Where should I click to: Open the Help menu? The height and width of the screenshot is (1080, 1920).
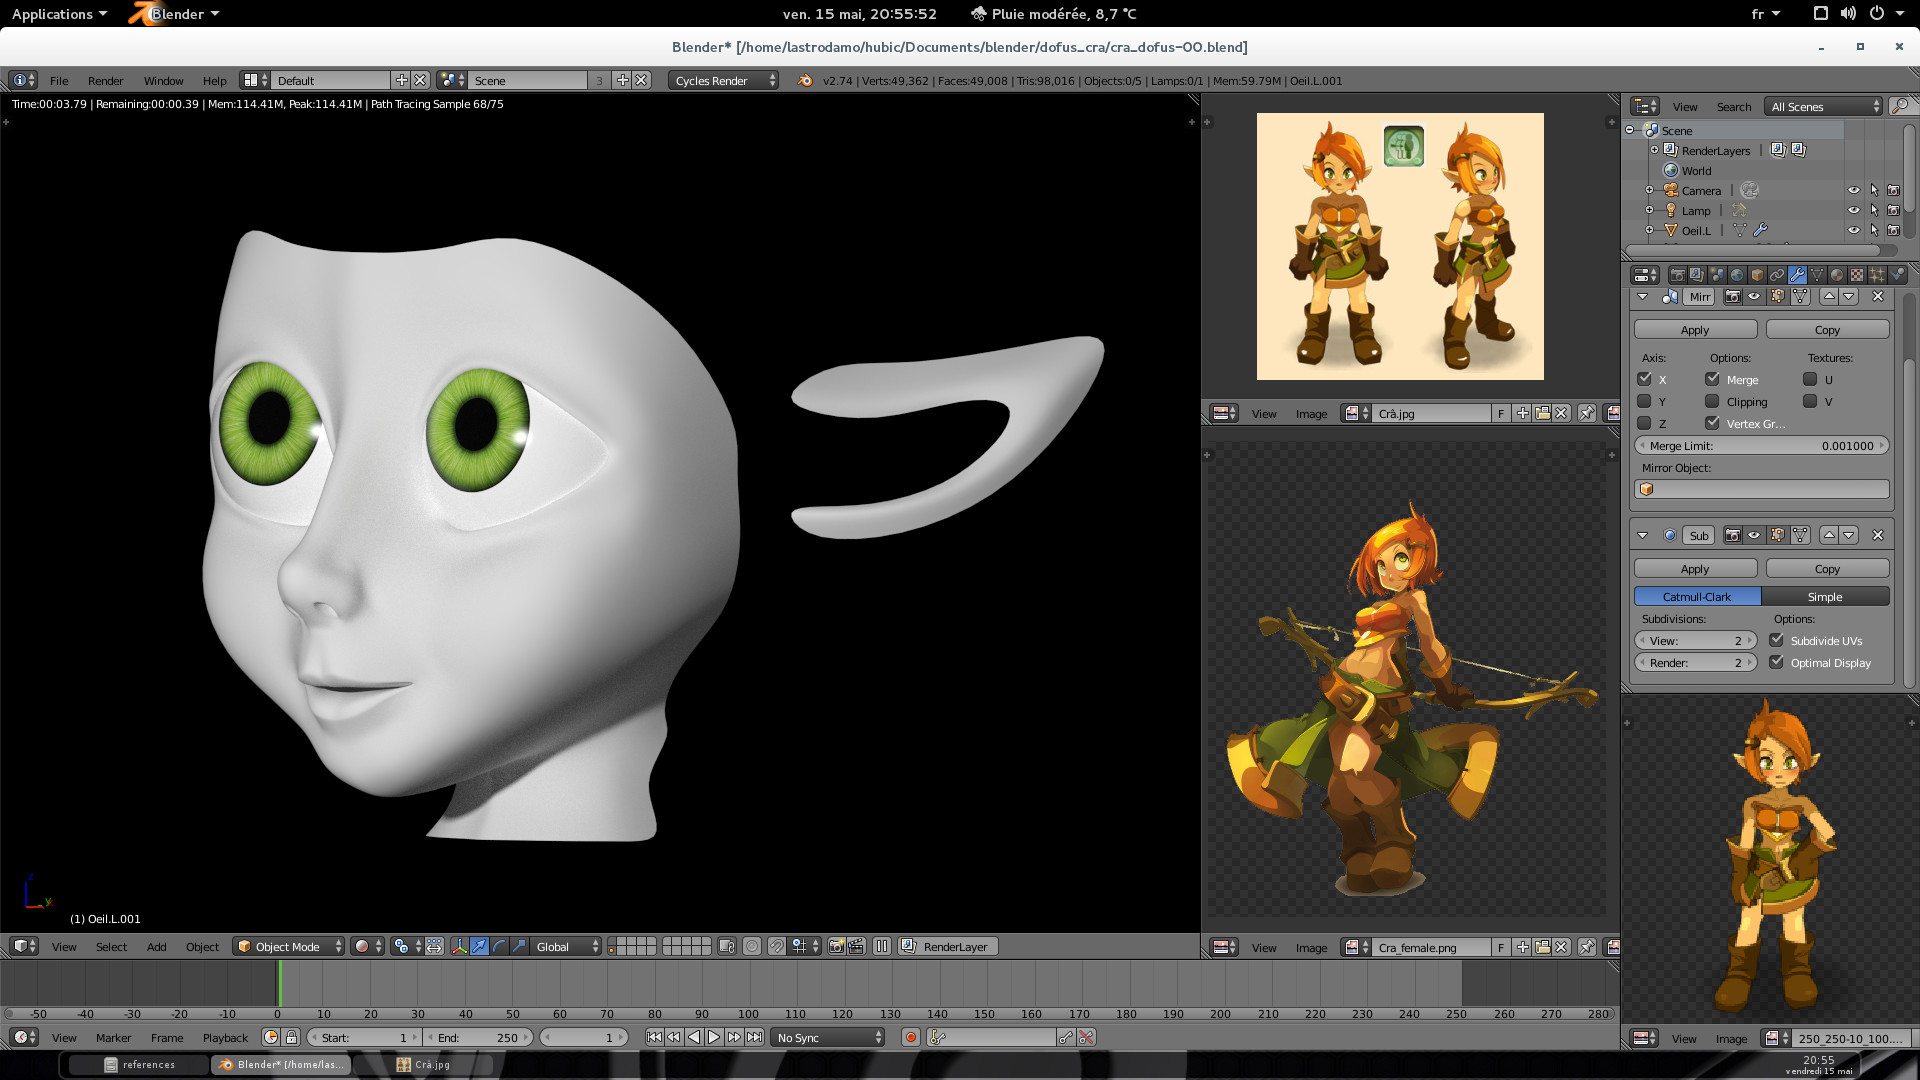tap(214, 80)
